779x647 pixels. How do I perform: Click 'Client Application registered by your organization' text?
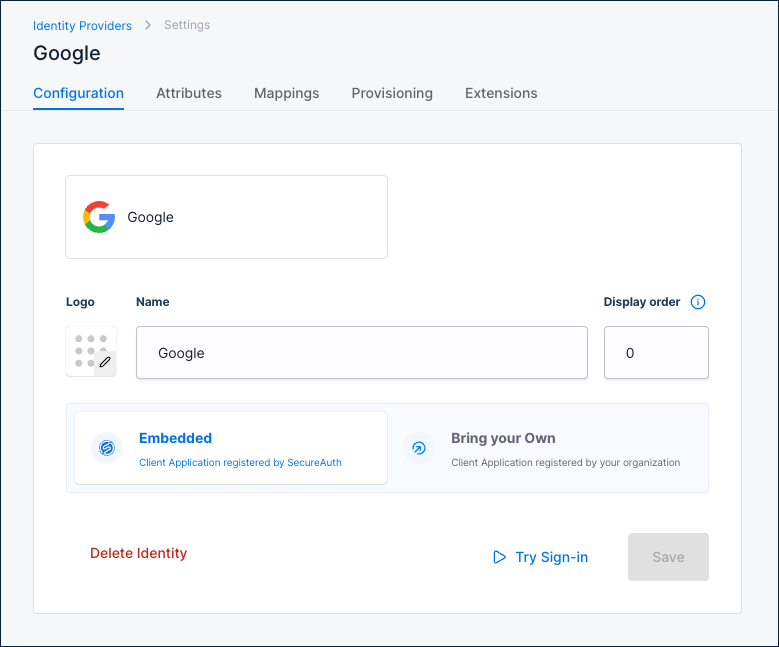(x=565, y=463)
